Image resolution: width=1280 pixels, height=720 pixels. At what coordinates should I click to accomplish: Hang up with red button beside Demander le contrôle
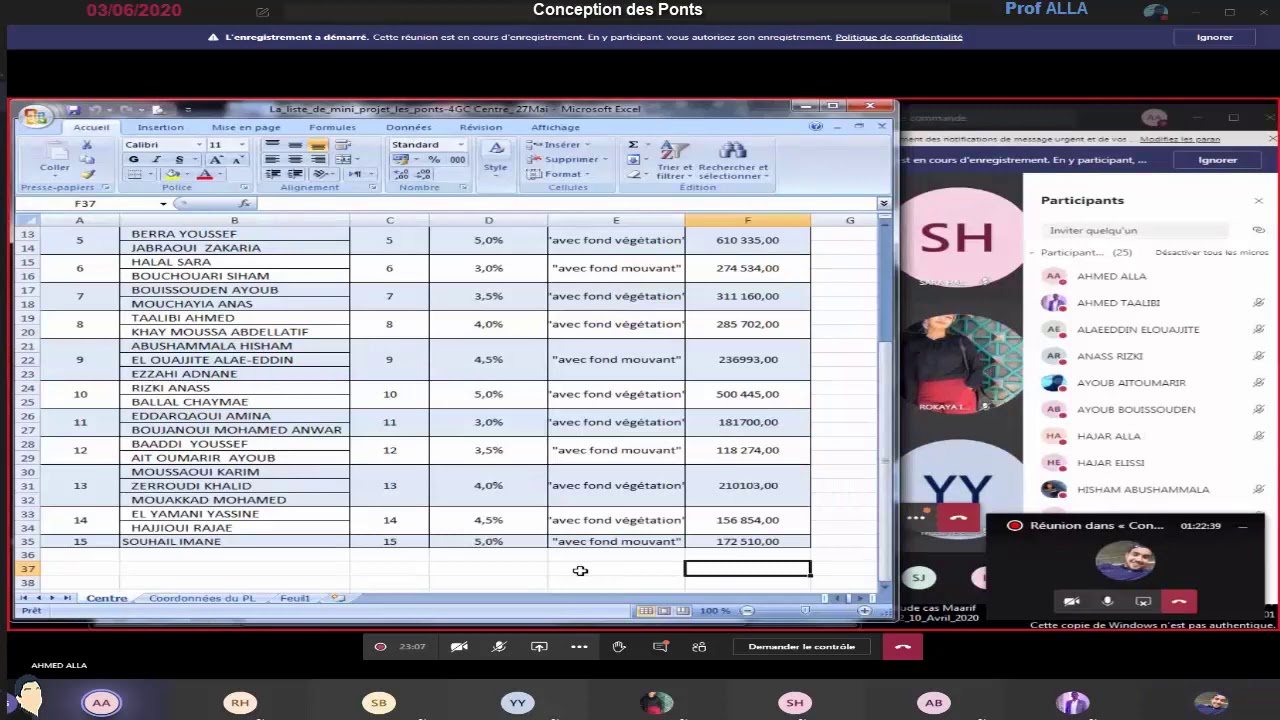click(903, 647)
